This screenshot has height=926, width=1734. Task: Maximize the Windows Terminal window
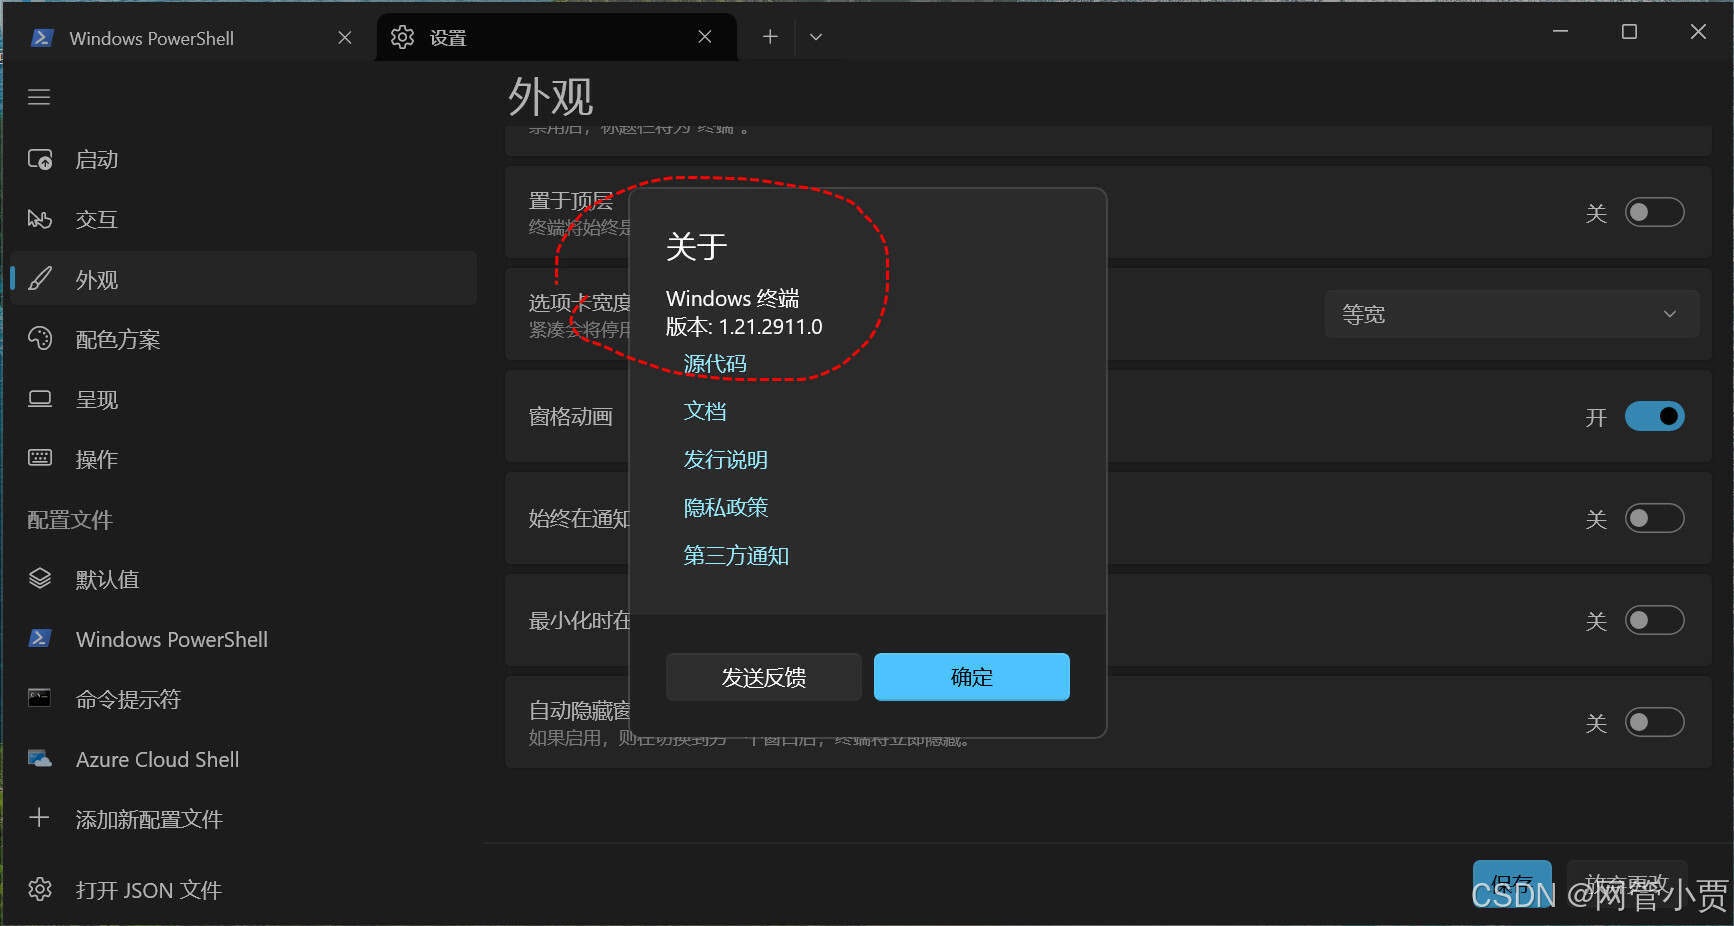pyautogui.click(x=1629, y=32)
